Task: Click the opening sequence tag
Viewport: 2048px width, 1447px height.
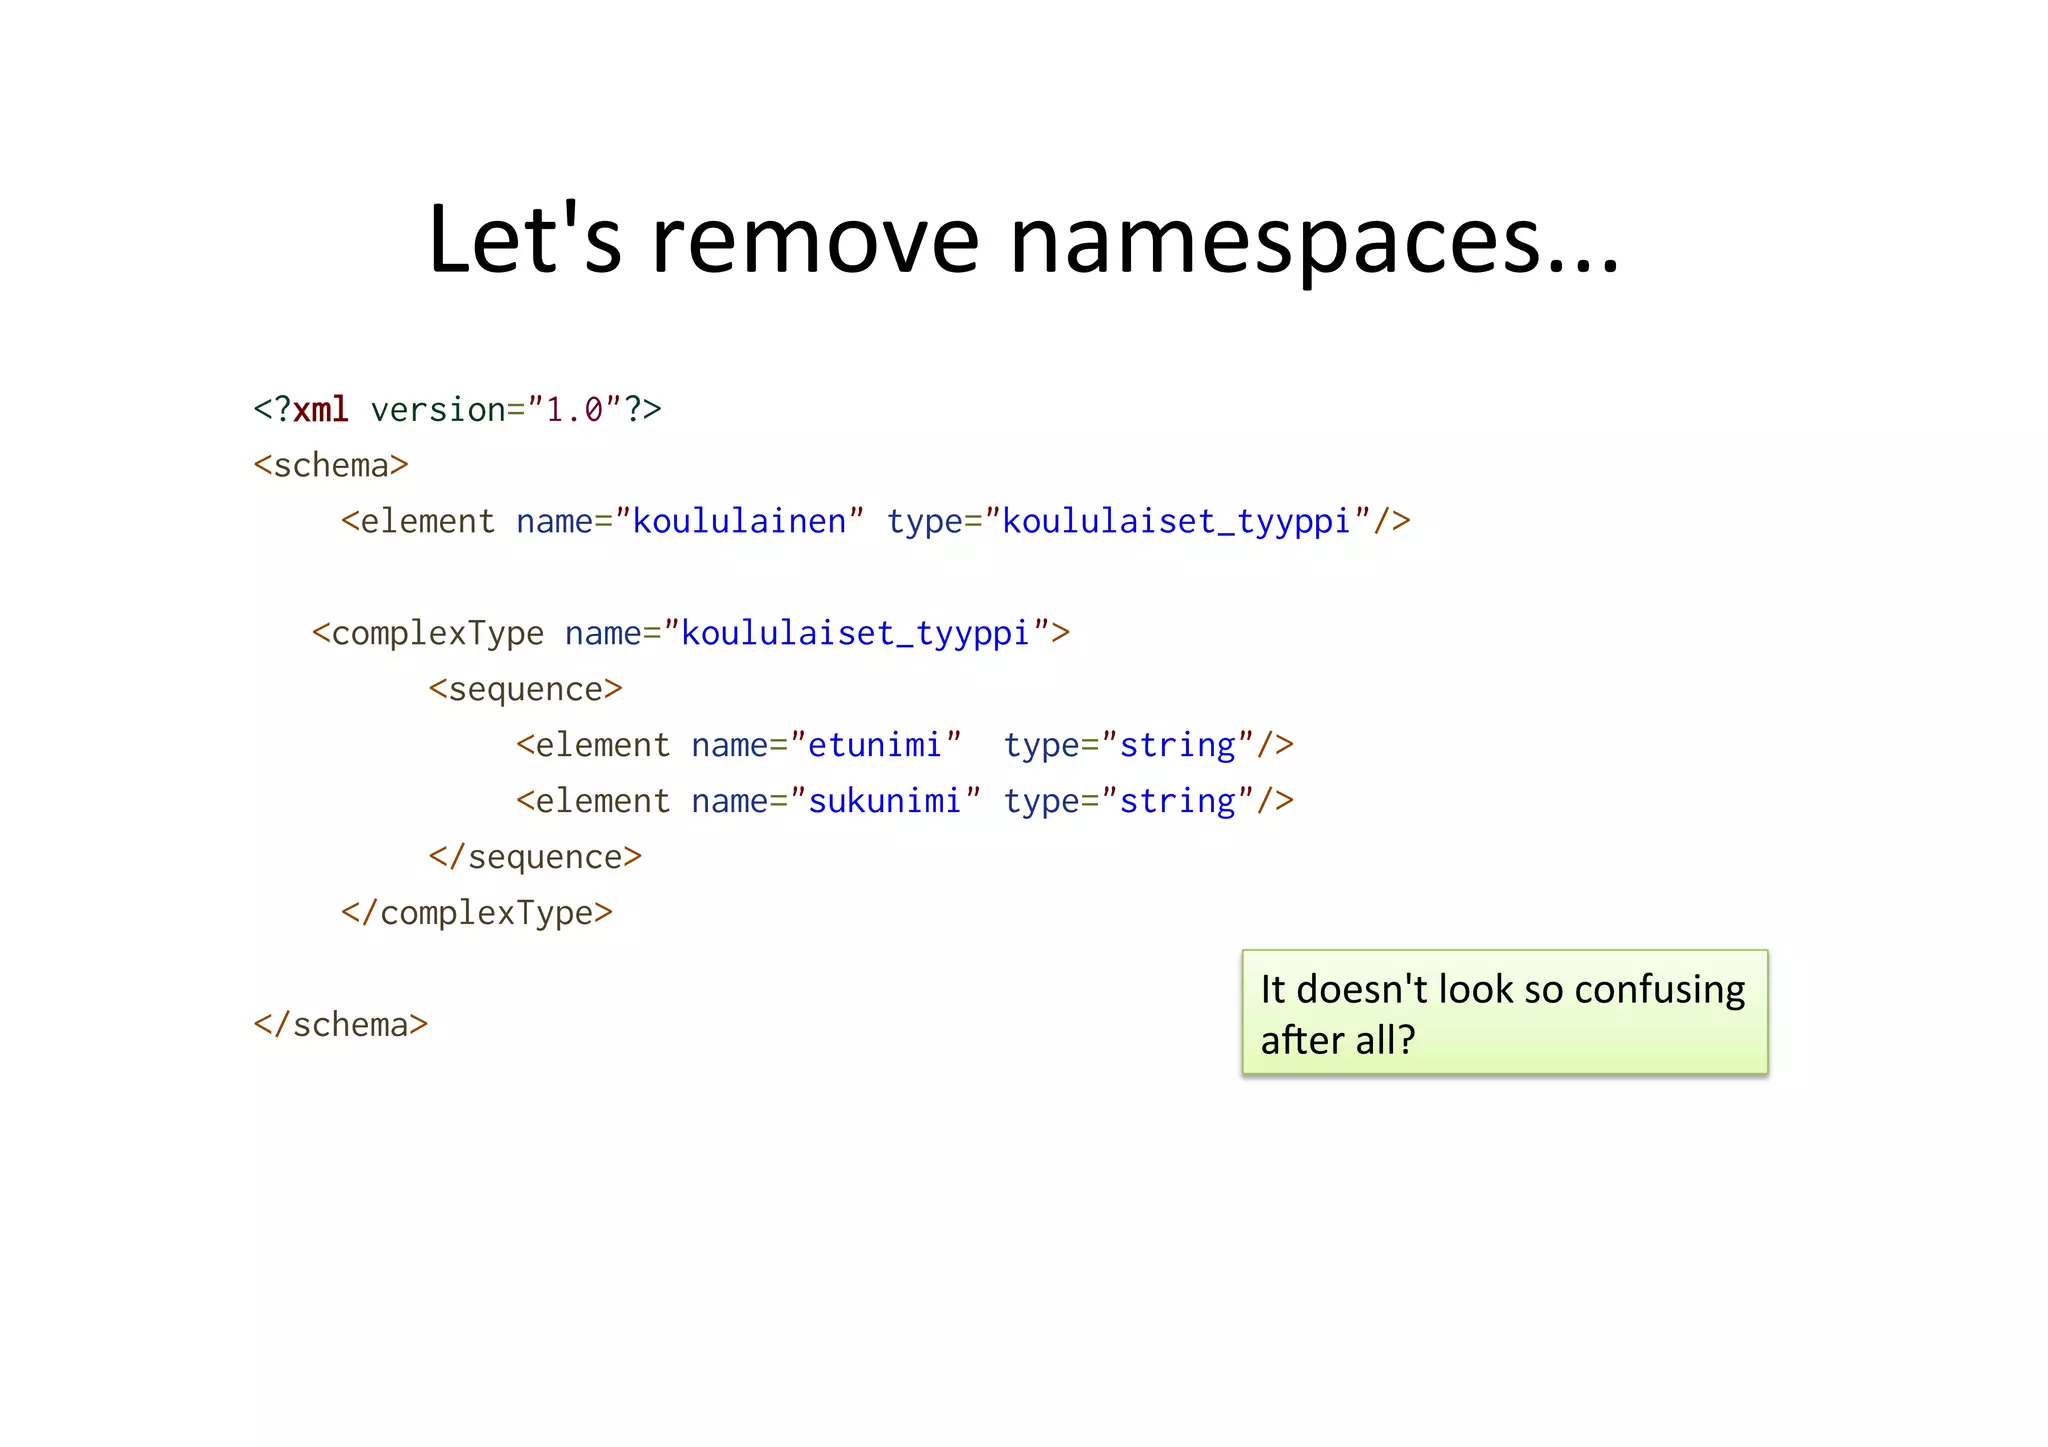Action: pyautogui.click(x=525, y=689)
